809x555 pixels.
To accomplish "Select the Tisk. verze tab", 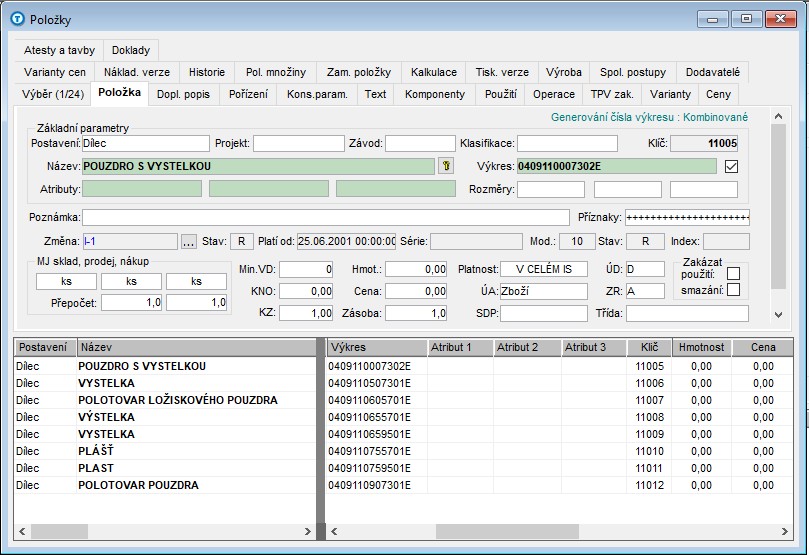I will 503,72.
